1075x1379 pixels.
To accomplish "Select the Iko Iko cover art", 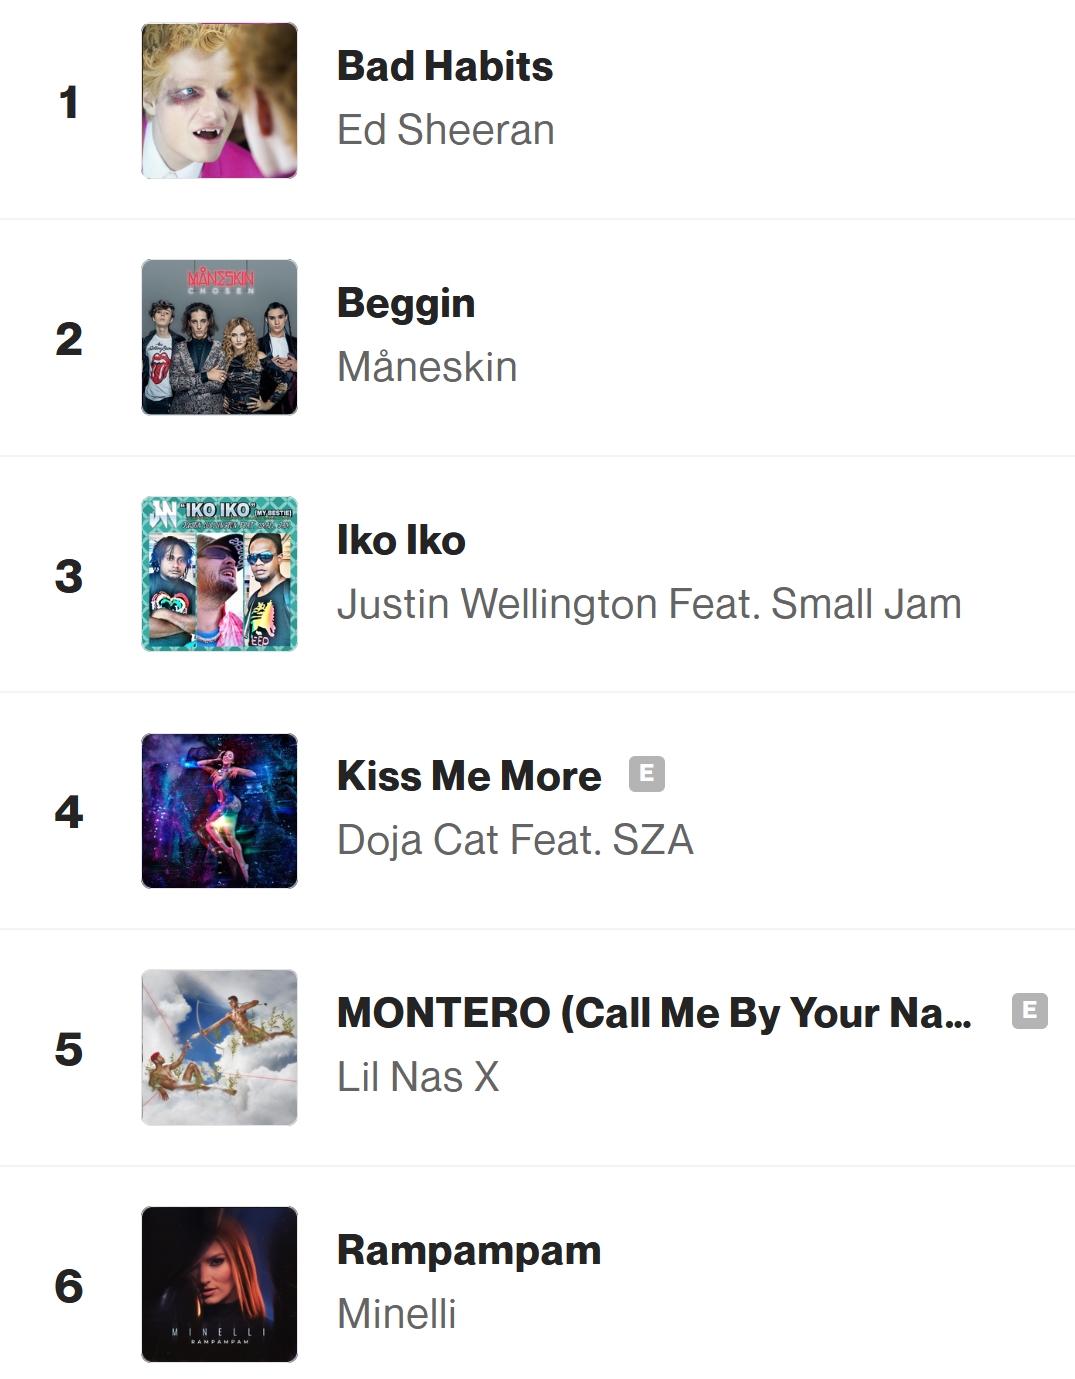I will (219, 574).
